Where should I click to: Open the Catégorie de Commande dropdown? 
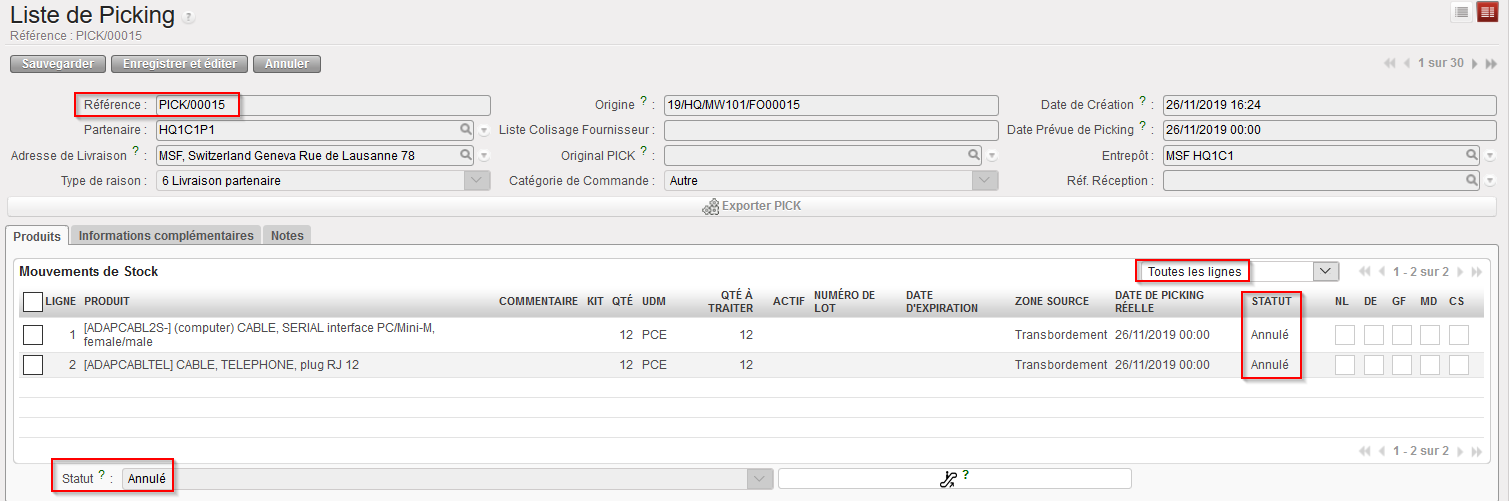click(x=985, y=181)
